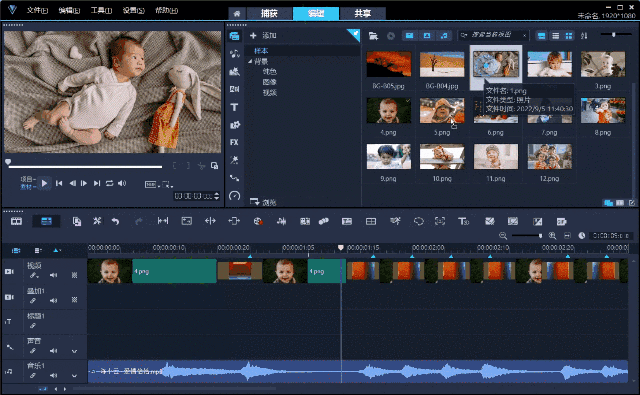Click the import media files folder icon
The height and width of the screenshot is (395, 640).
[373, 36]
